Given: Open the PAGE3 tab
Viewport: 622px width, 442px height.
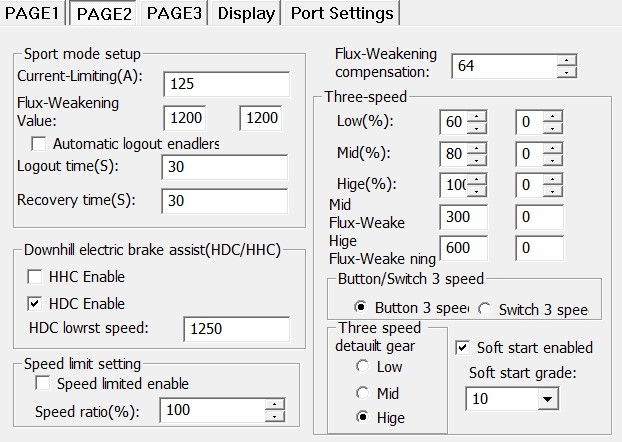Looking at the screenshot, I should point(175,14).
